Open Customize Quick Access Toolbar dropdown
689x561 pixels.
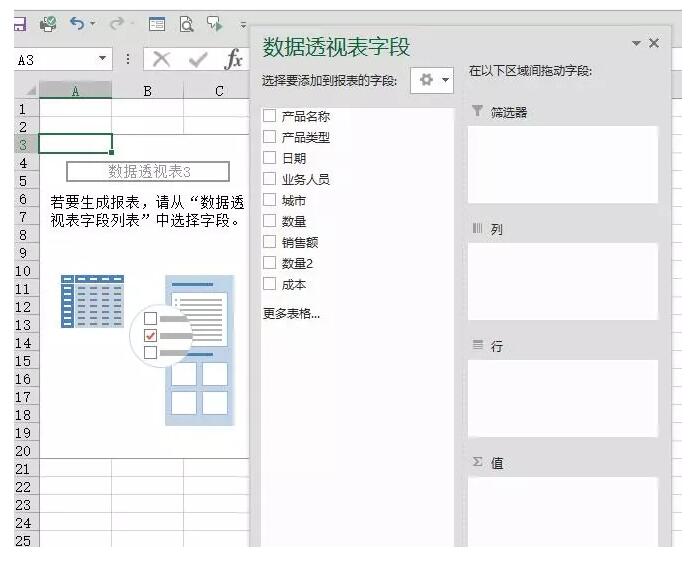(243, 25)
